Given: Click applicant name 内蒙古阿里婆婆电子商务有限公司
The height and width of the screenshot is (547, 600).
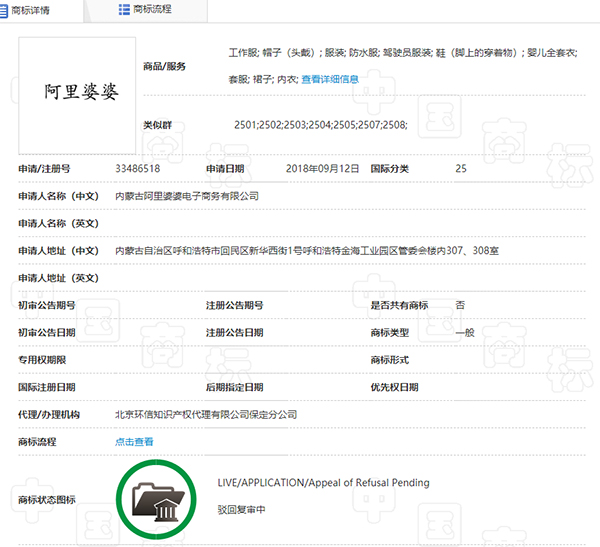Looking at the screenshot, I should pos(187,196).
